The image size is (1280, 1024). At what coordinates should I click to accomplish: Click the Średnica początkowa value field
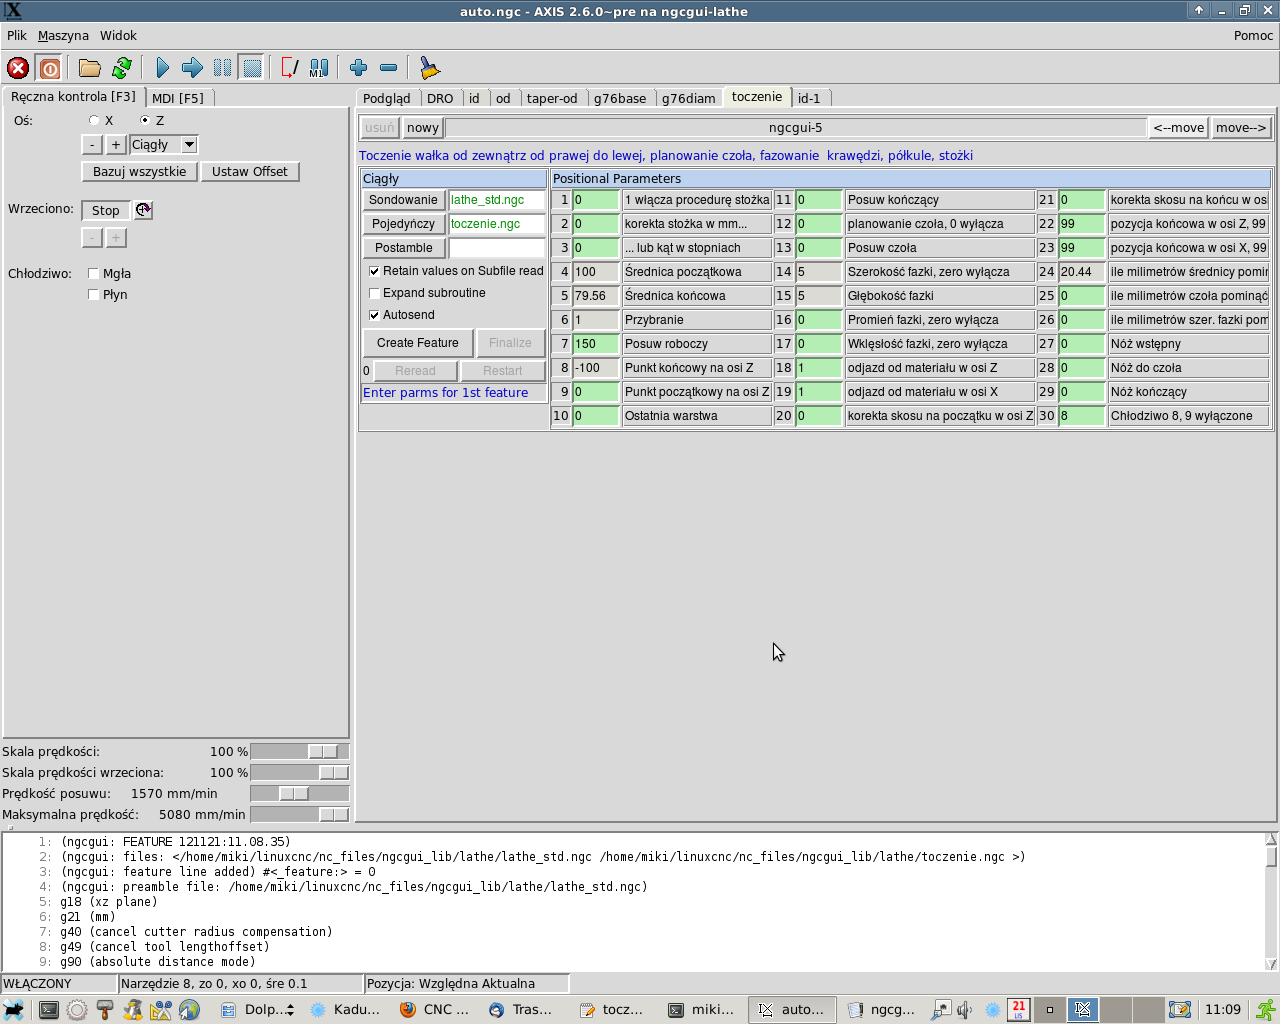[x=596, y=272]
